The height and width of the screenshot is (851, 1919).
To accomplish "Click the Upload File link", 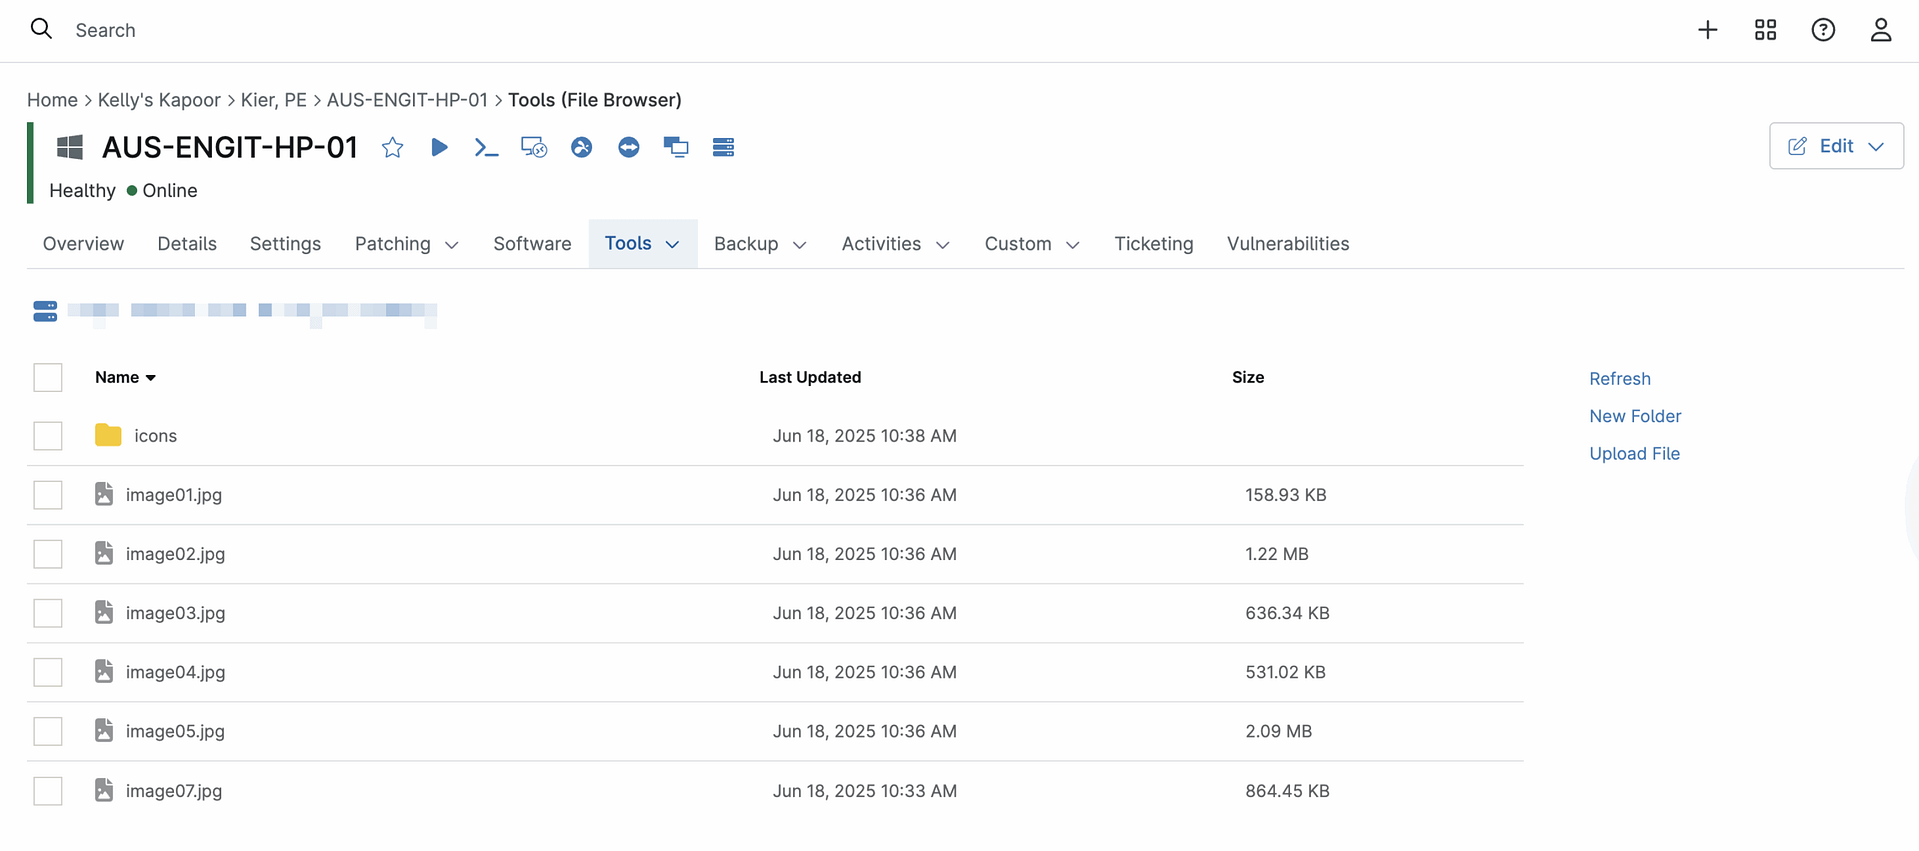I will point(1634,454).
